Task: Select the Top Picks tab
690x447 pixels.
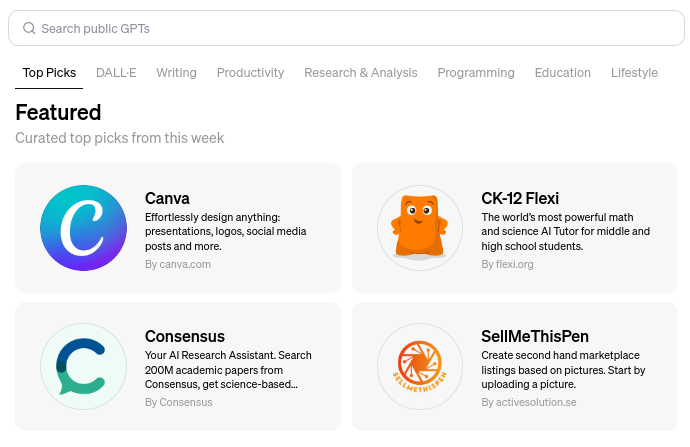Action: (49, 73)
